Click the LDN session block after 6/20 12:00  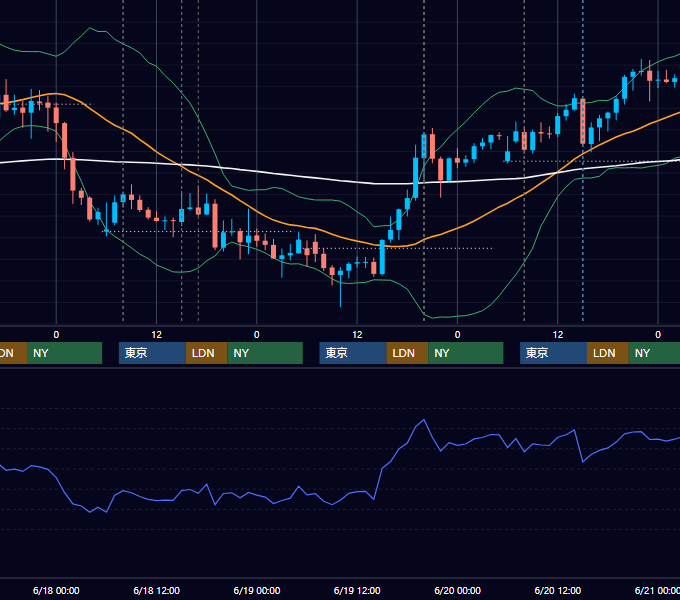(608, 353)
